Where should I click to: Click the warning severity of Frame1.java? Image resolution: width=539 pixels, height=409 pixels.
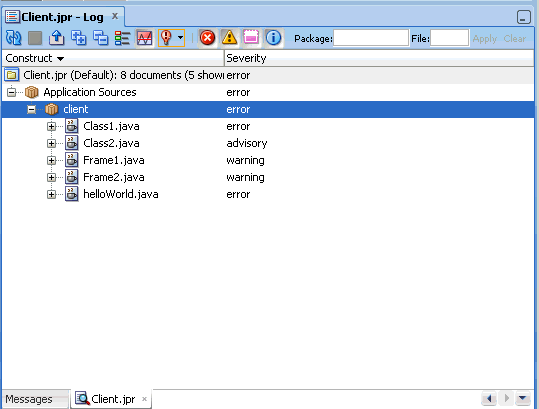(x=245, y=161)
